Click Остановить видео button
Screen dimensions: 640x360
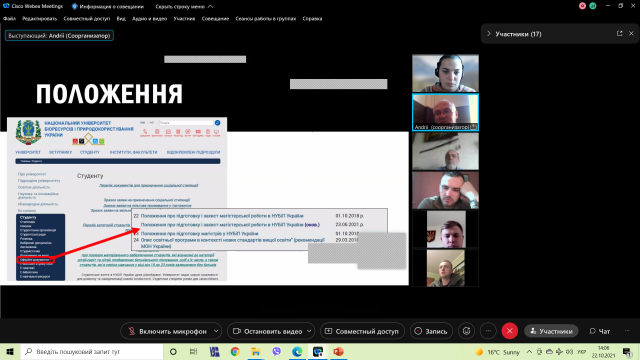[x=267, y=331]
